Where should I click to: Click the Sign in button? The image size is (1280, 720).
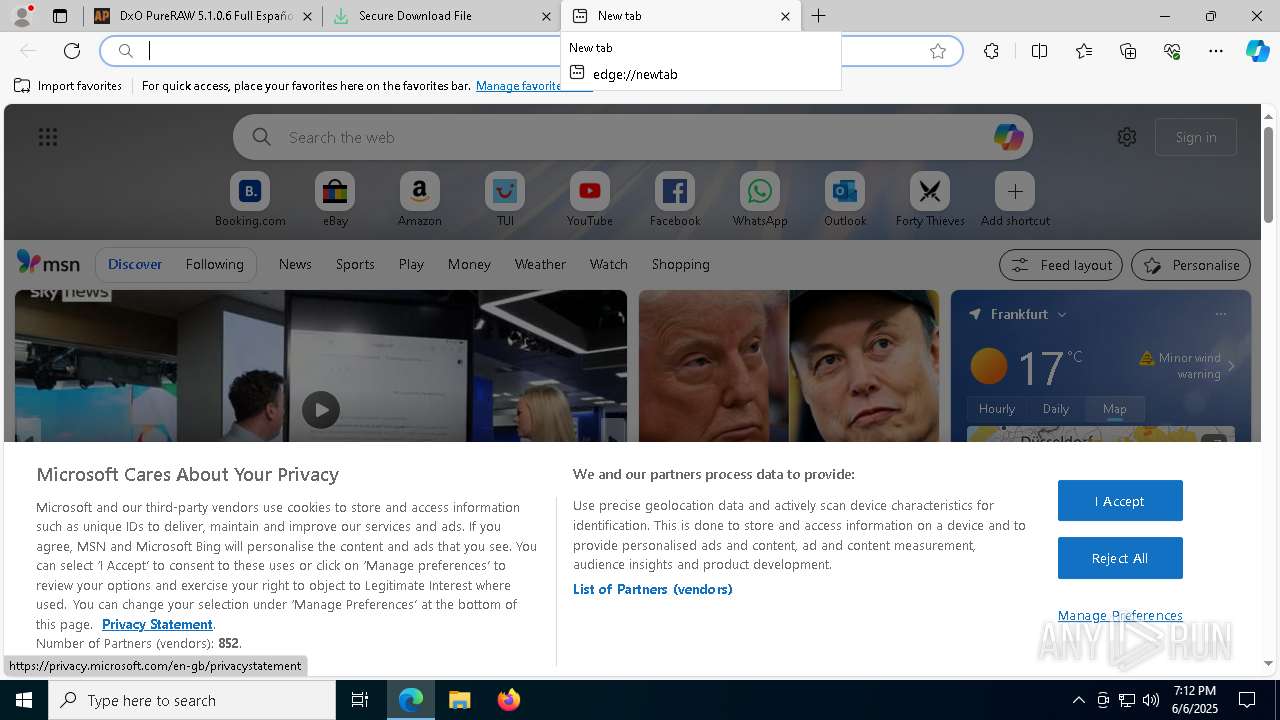pos(1196,137)
